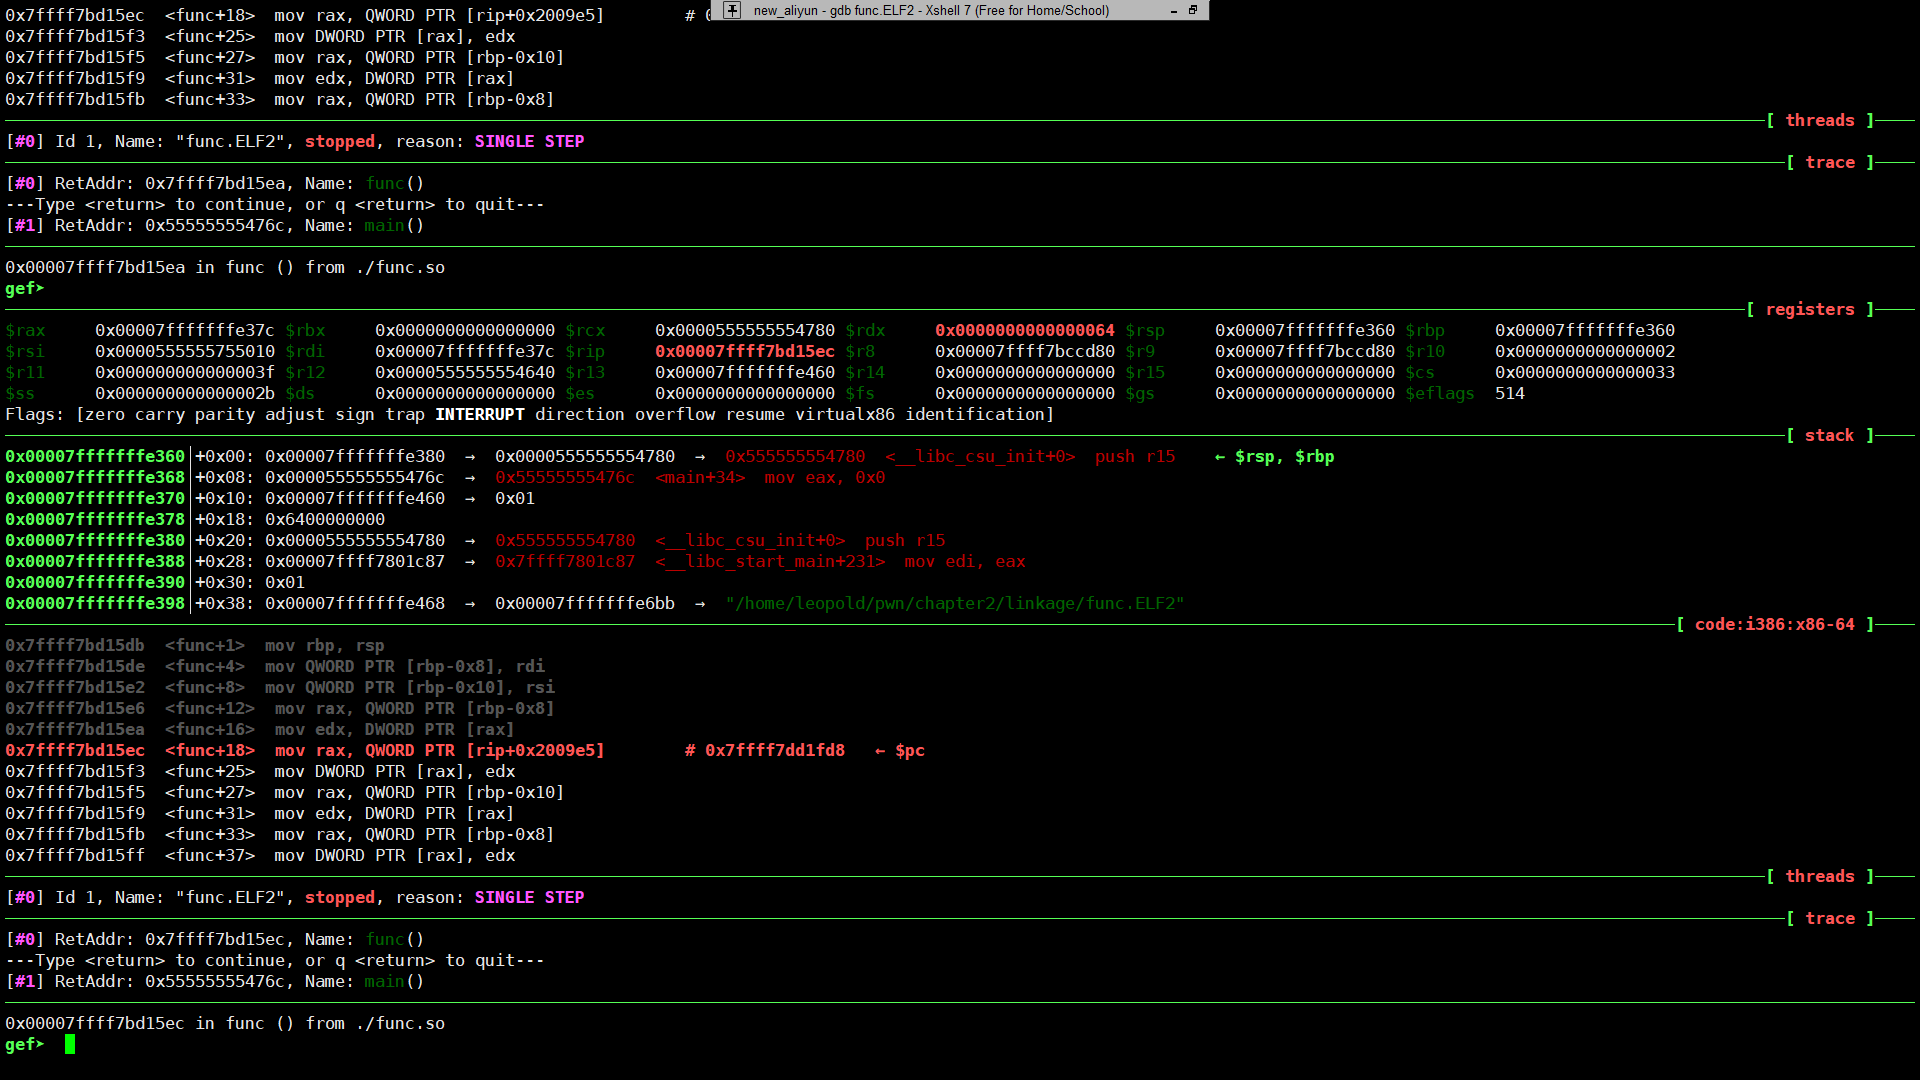Click the red $pc instruction address 0x7ffff7bd15ec
This screenshot has width=1920, height=1080.
(x=75, y=750)
